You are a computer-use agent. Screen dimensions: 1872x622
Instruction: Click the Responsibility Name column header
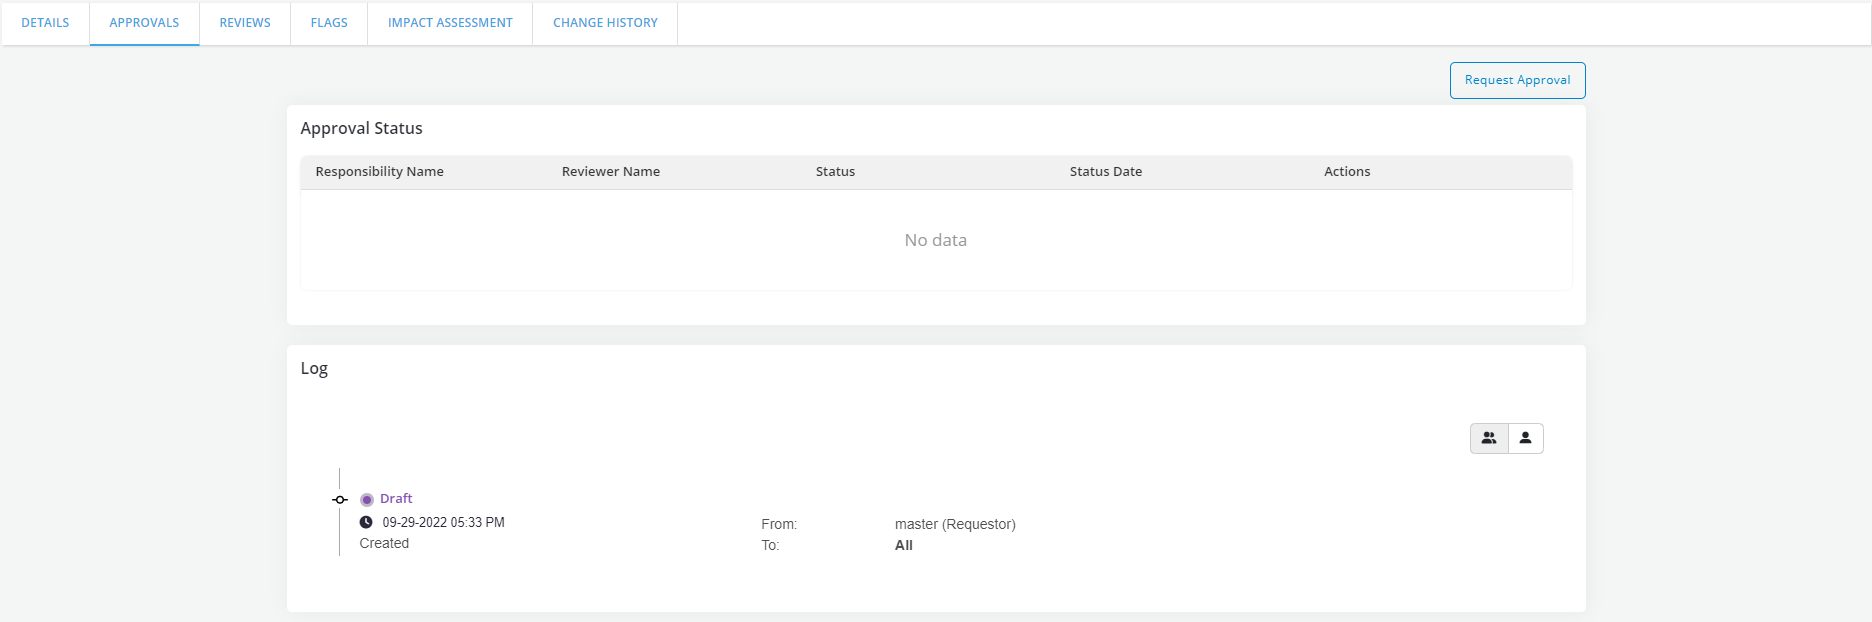click(379, 172)
